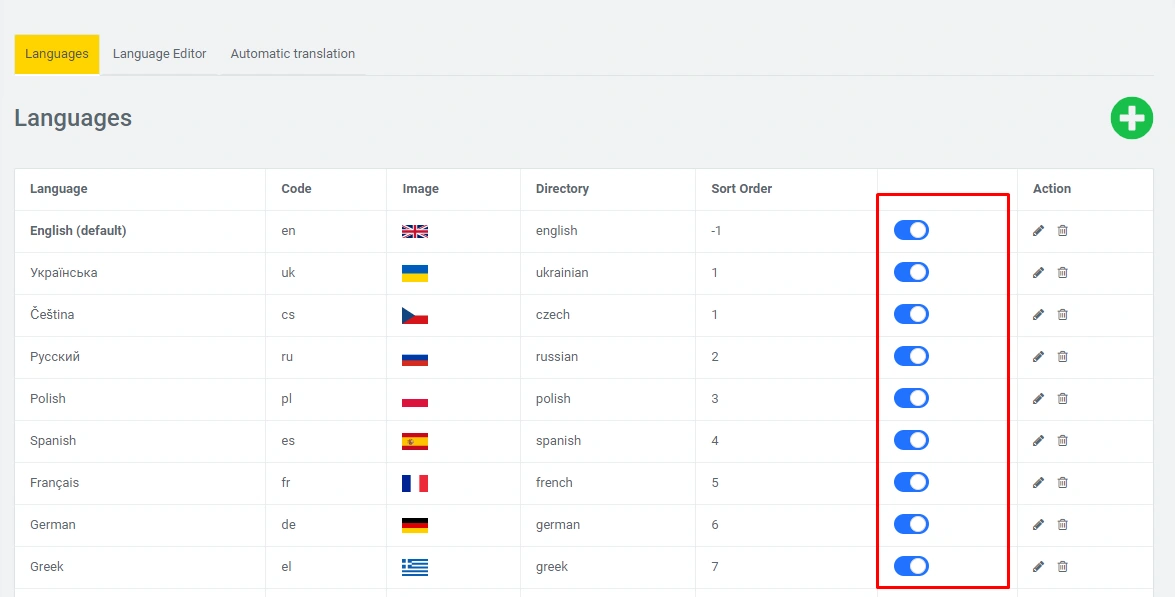The height and width of the screenshot is (597, 1175).
Task: Turn off the Greek language toggle
Action: [x=911, y=567]
